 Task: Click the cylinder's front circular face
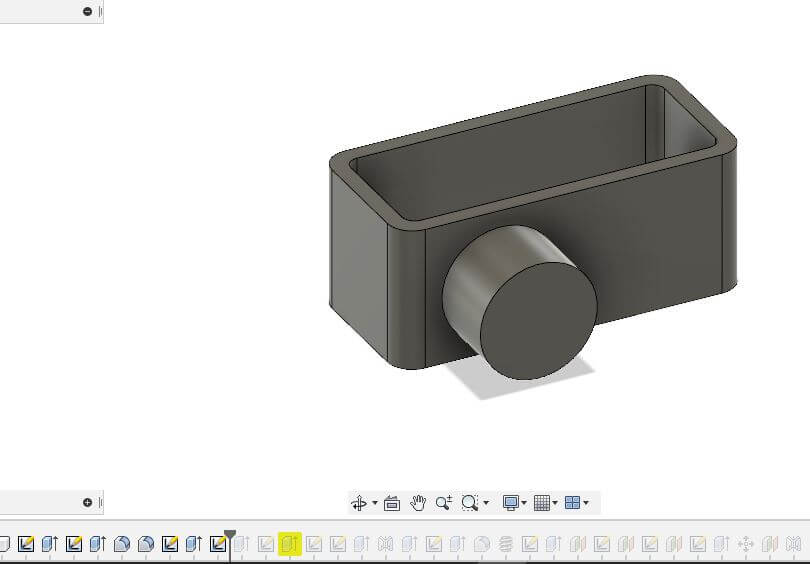coord(539,321)
